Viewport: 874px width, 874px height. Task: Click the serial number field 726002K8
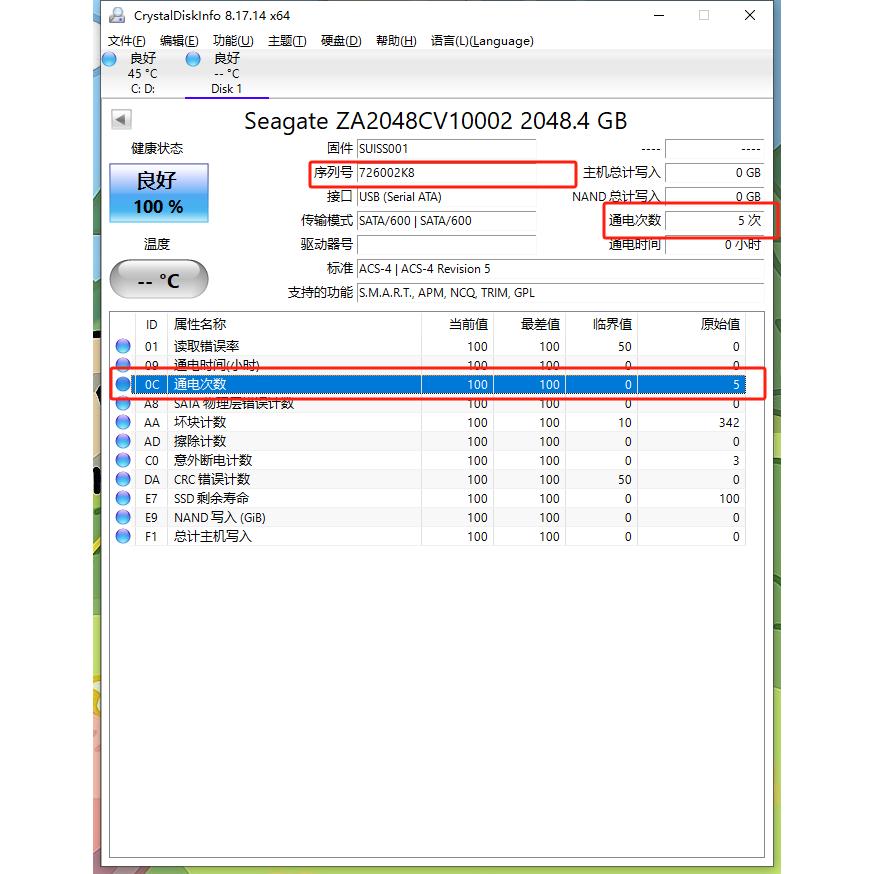(446, 173)
